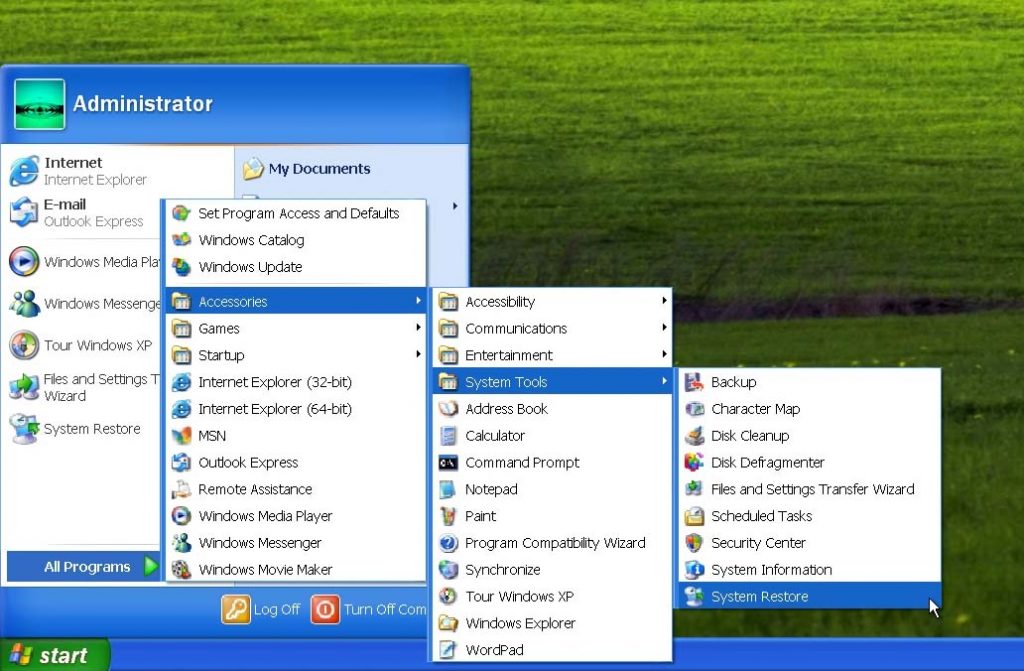Click green All Programs arrow
This screenshot has width=1024, height=671.
(151, 566)
